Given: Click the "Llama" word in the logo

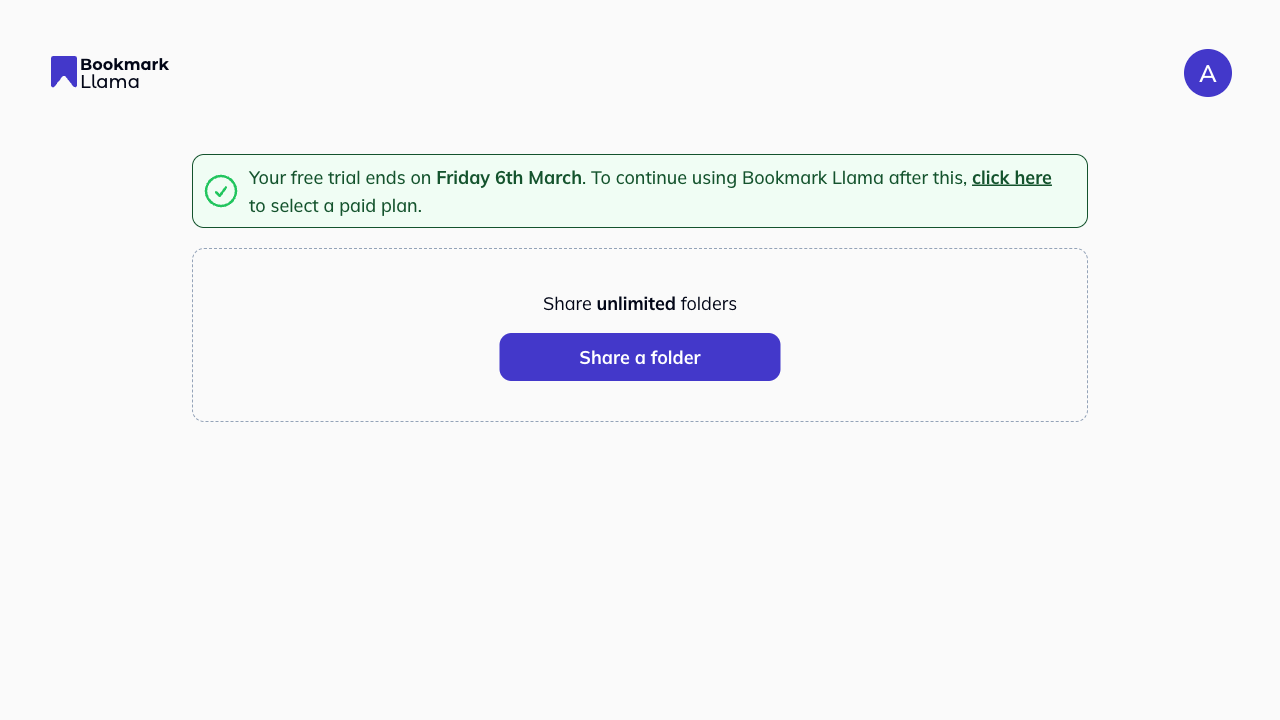Looking at the screenshot, I should (110, 82).
